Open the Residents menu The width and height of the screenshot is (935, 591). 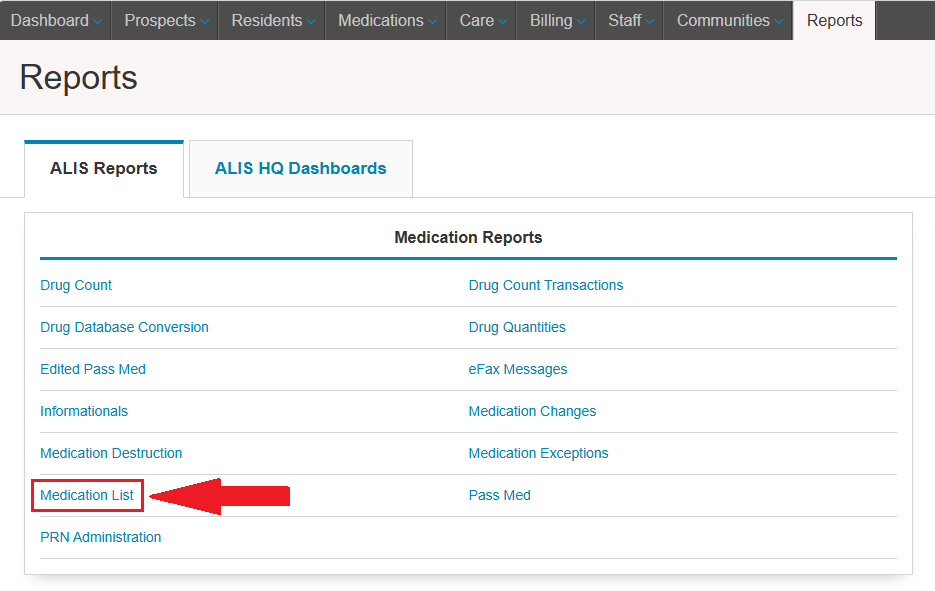click(272, 20)
